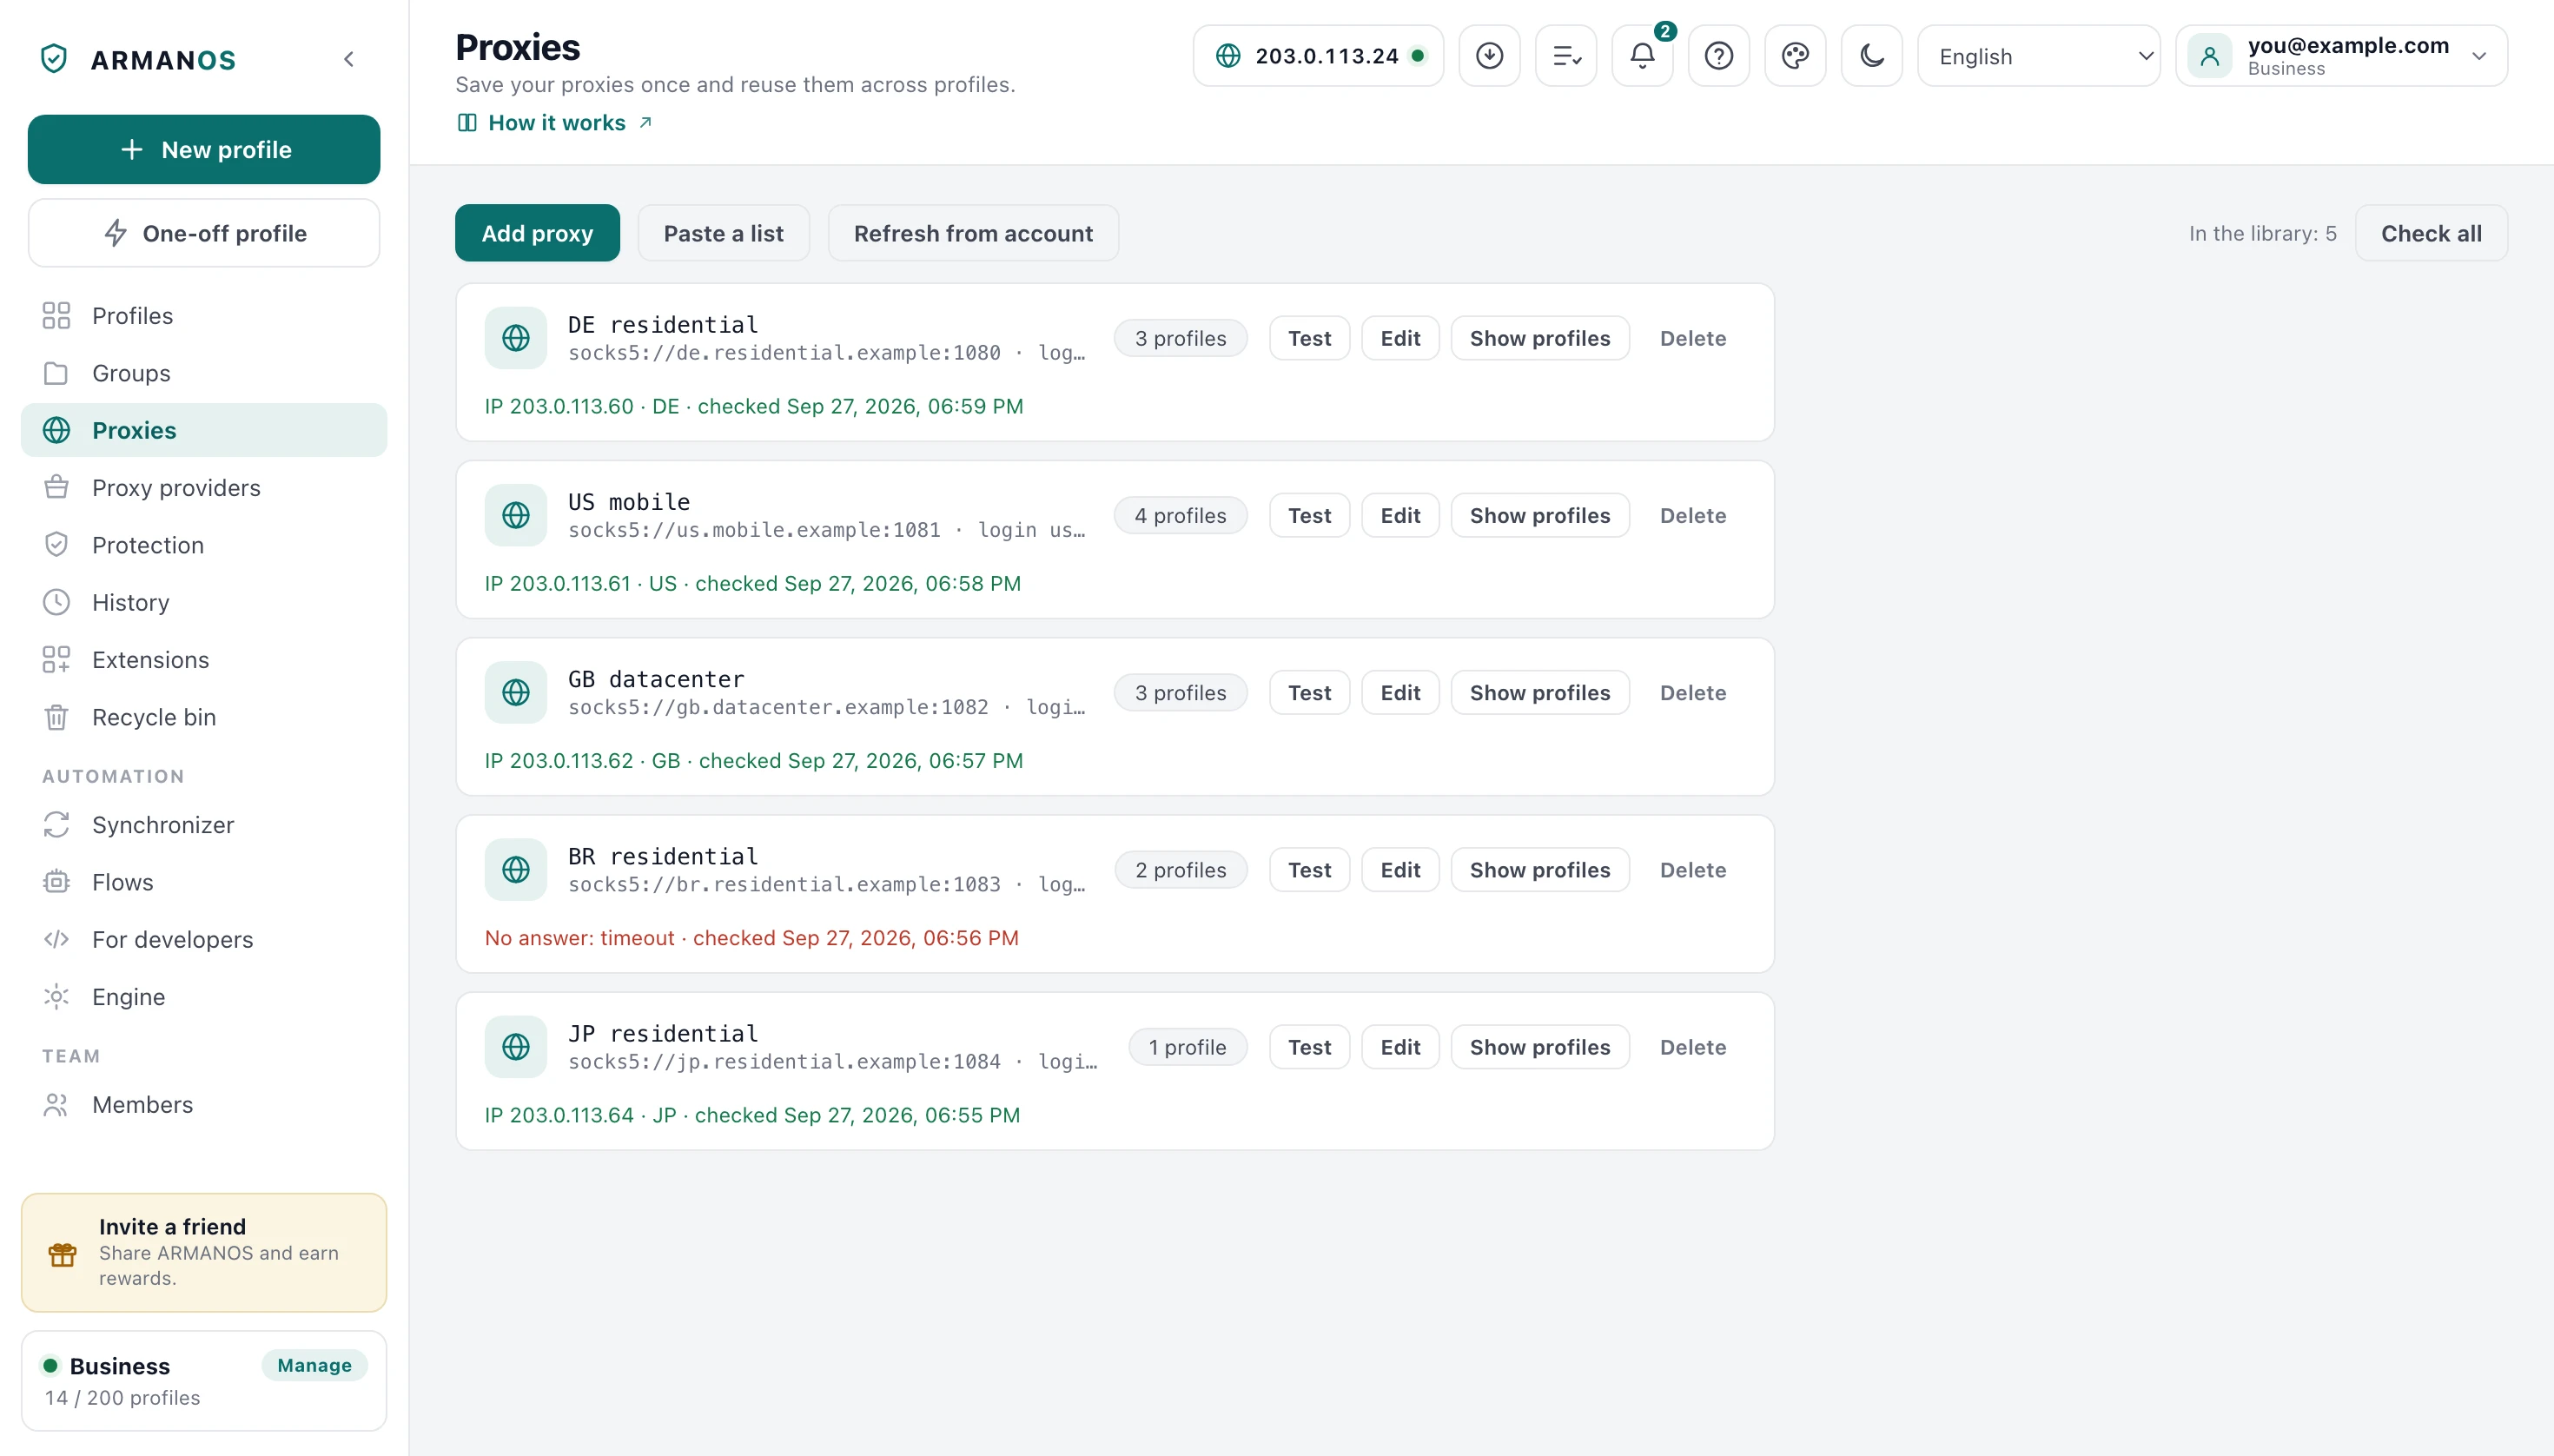Screen dimensions: 2554x1456
Task: Open the downloads icon in header
Action: click(1489, 56)
